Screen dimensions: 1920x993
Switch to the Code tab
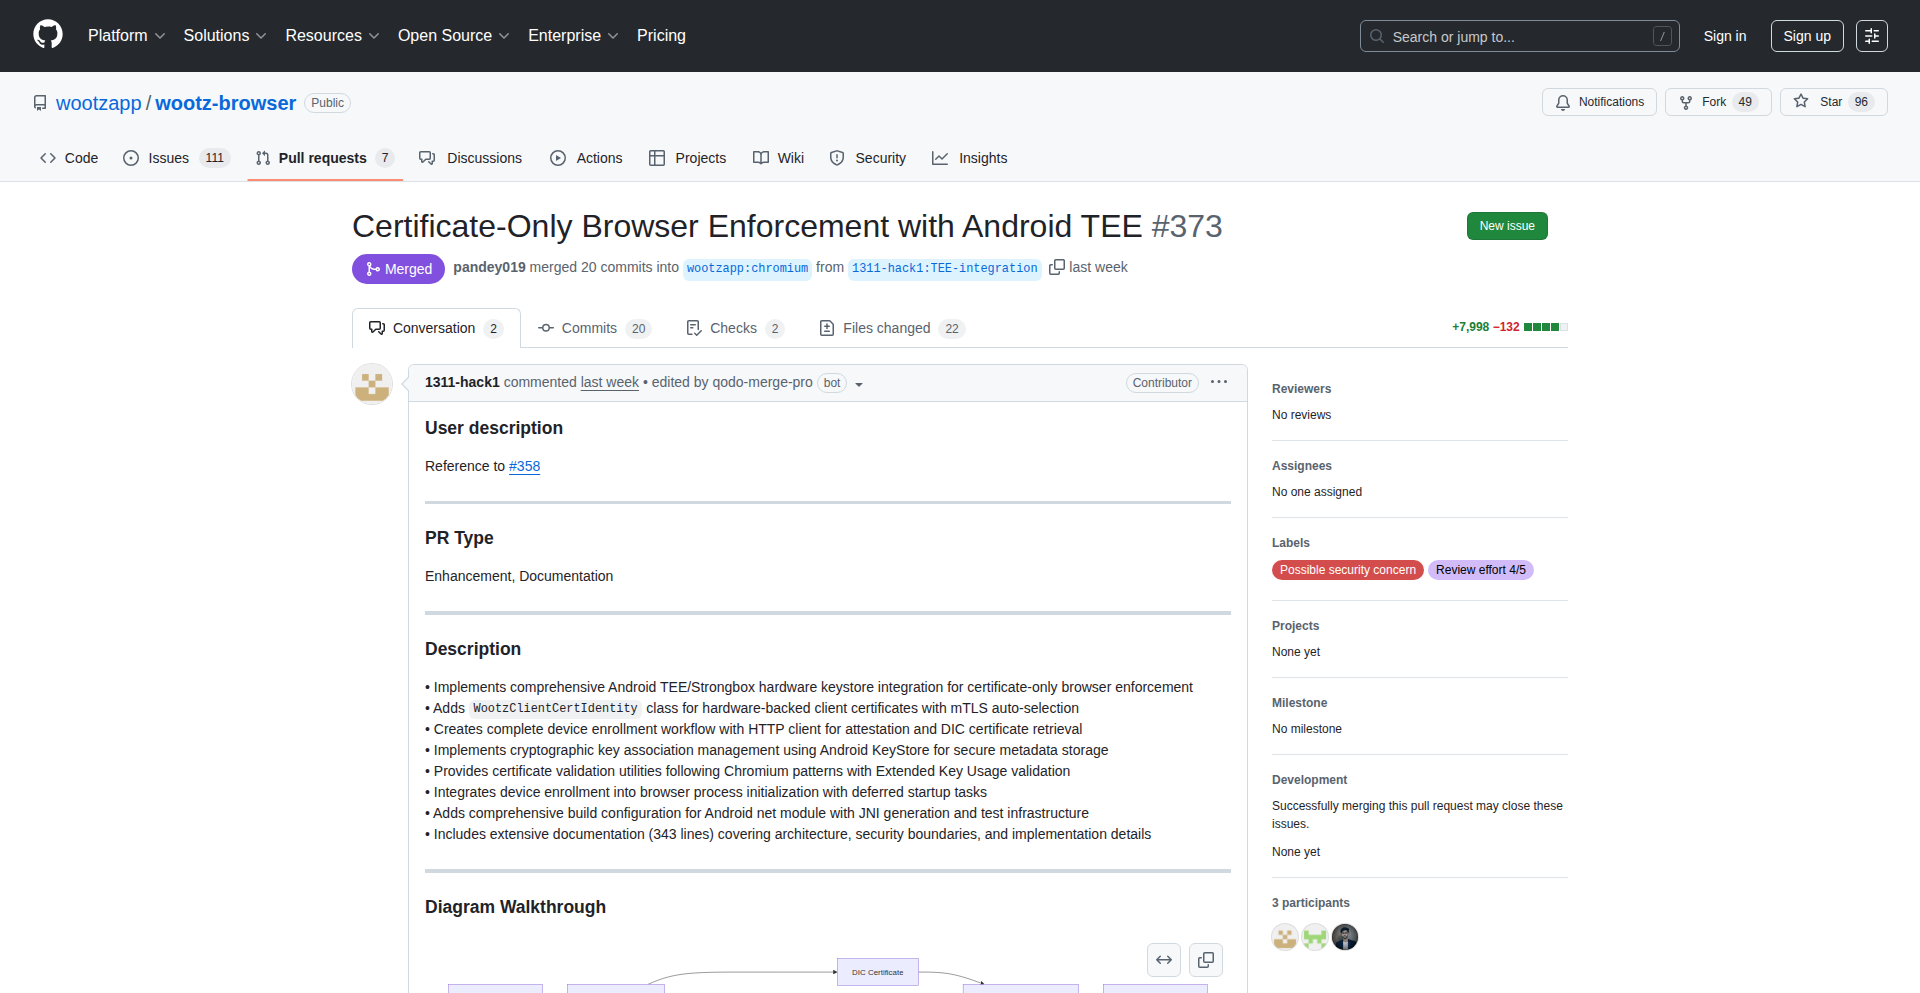pyautogui.click(x=69, y=158)
